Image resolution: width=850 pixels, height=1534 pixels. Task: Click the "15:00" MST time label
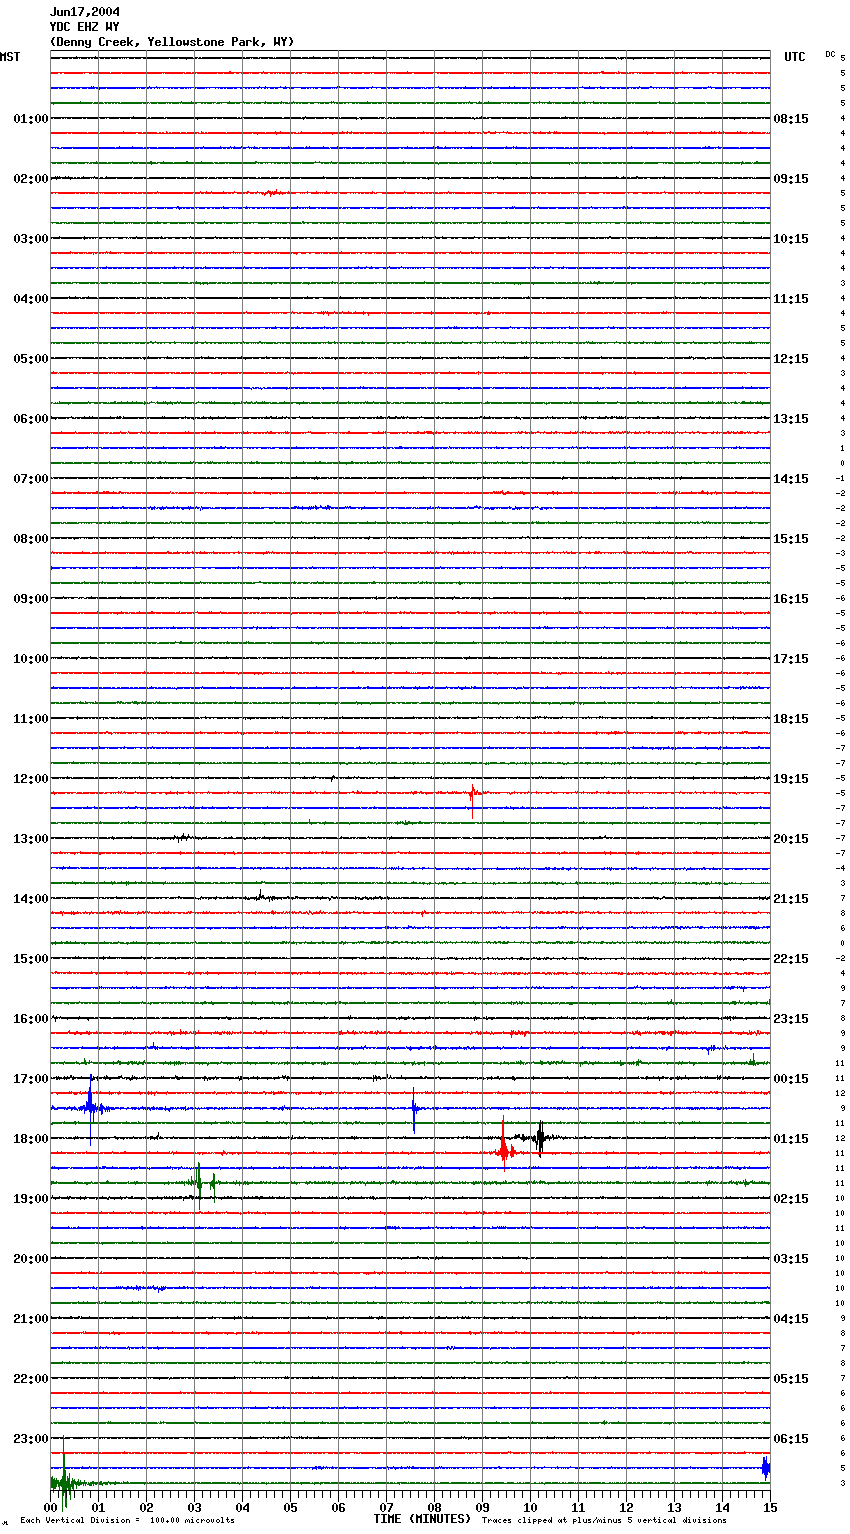click(31, 959)
